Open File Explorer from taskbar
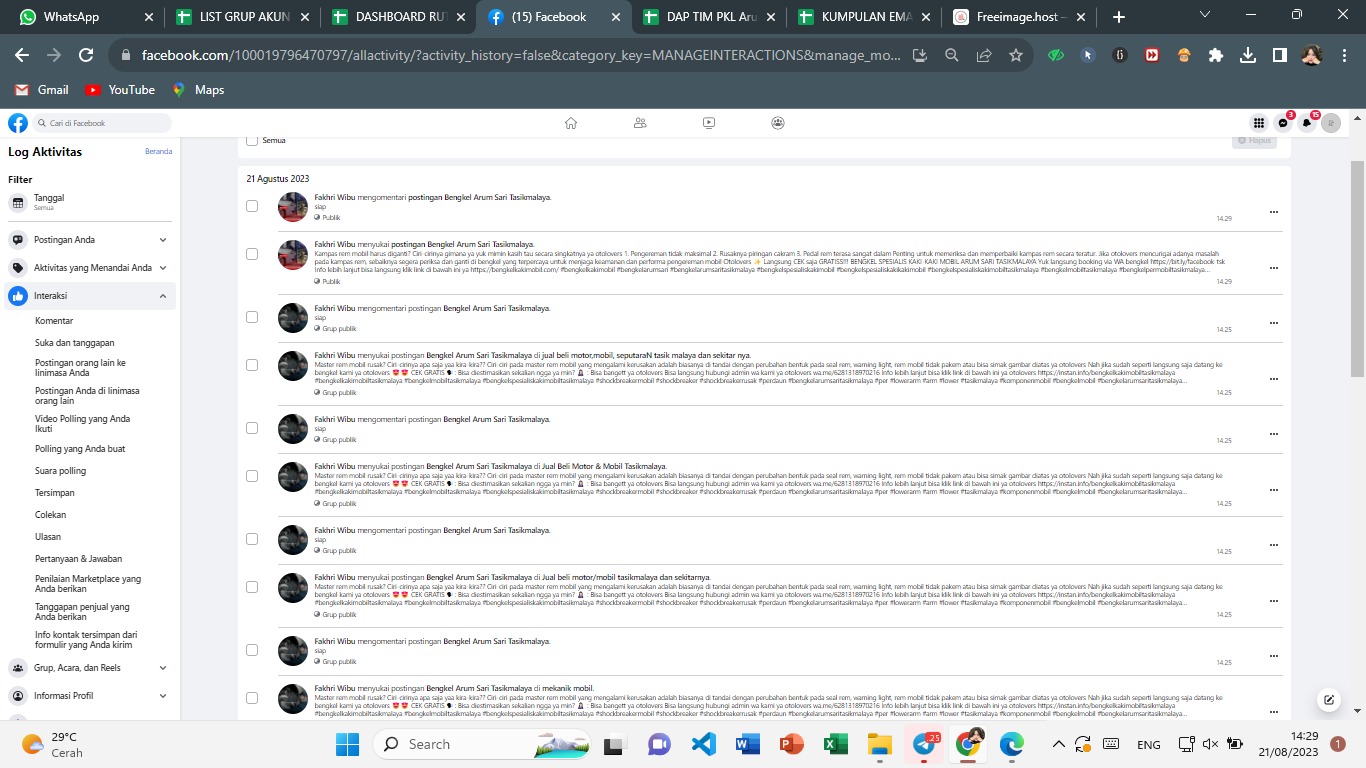 point(880,744)
